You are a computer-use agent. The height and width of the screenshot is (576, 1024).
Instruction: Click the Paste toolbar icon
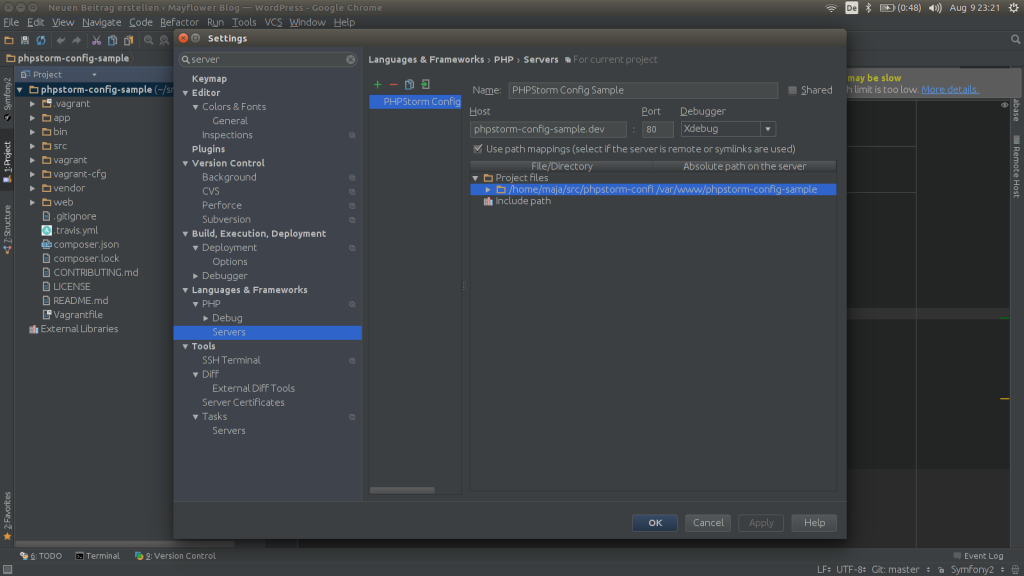coord(129,40)
